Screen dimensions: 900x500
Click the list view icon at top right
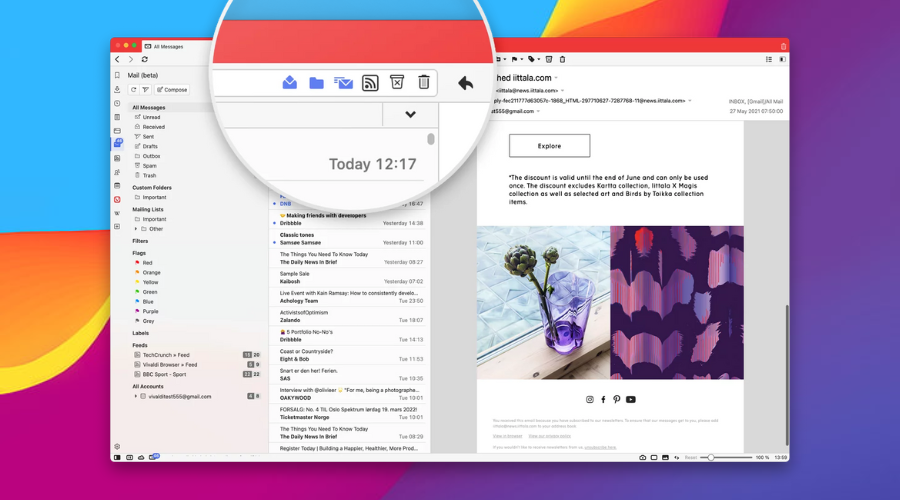(769, 59)
